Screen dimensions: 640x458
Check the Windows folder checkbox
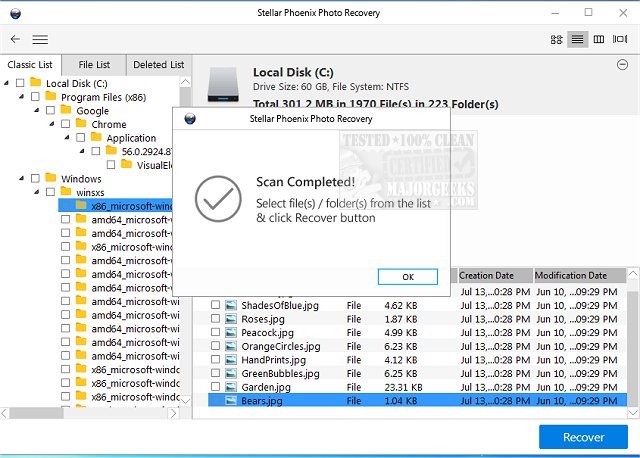[35, 178]
